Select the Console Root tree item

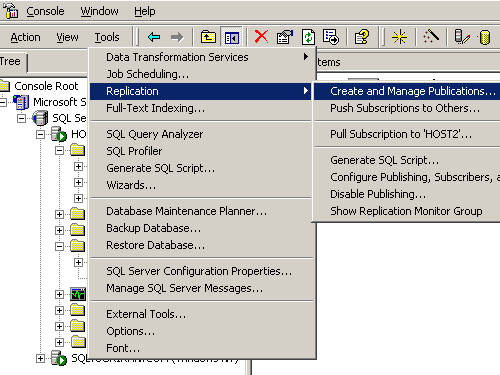pos(46,86)
